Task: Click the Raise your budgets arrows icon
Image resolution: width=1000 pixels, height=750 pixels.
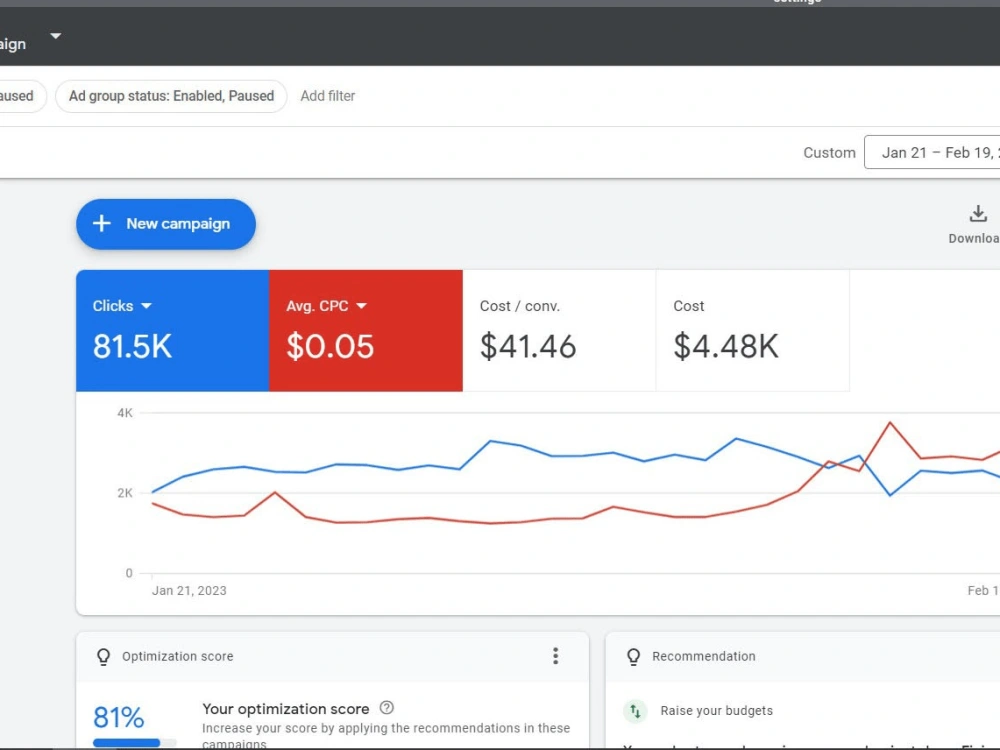Action: tap(635, 711)
